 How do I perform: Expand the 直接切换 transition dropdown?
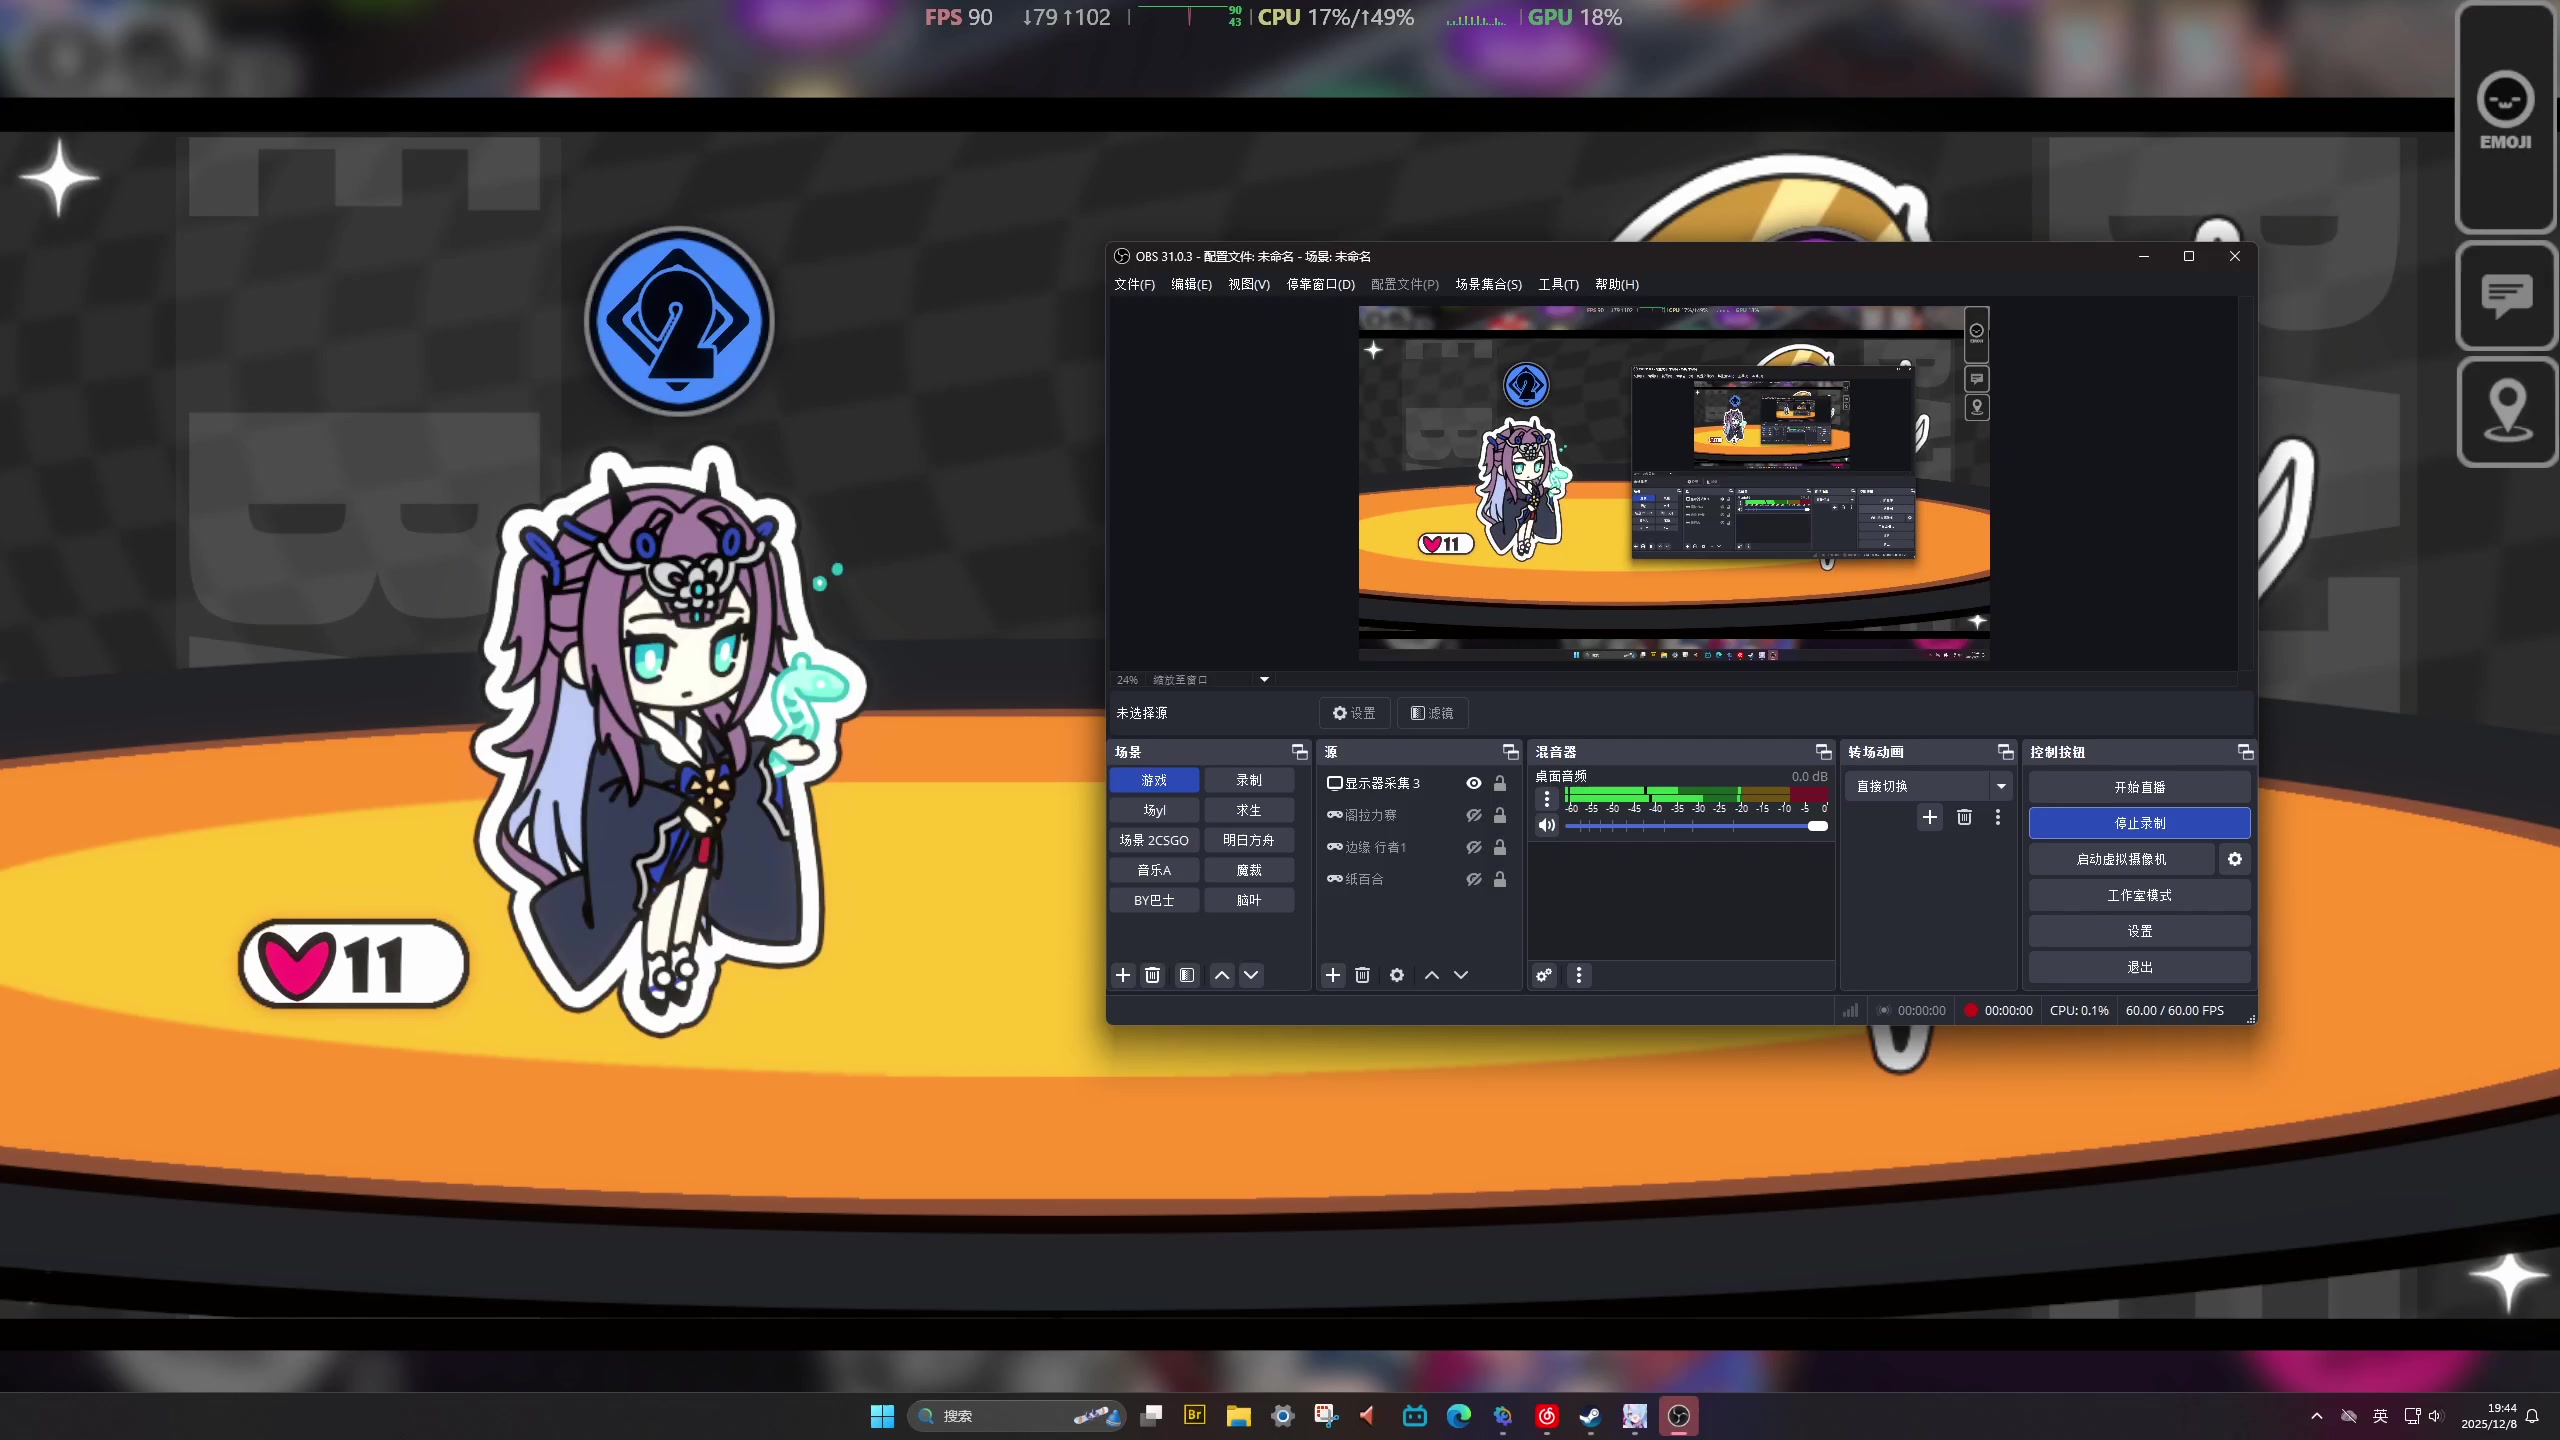click(2001, 786)
